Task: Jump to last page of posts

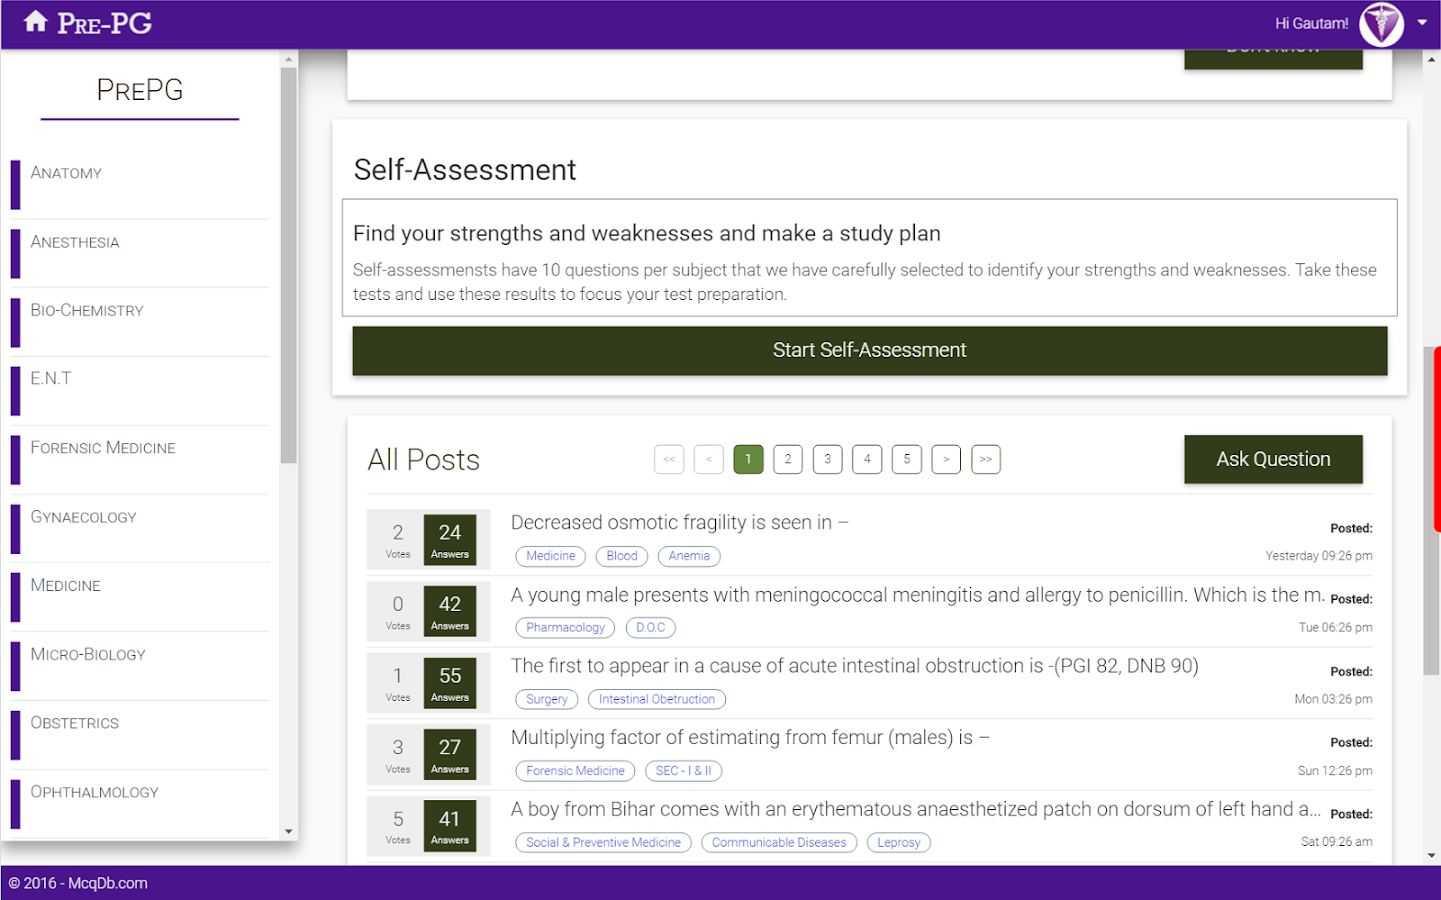Action: pyautogui.click(x=986, y=459)
